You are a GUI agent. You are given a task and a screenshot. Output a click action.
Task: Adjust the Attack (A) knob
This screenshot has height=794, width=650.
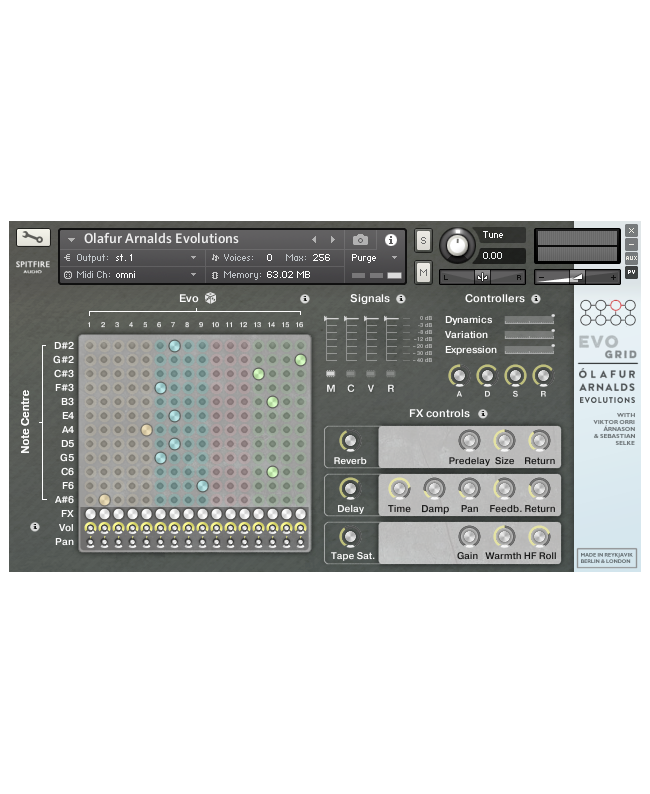click(x=459, y=376)
